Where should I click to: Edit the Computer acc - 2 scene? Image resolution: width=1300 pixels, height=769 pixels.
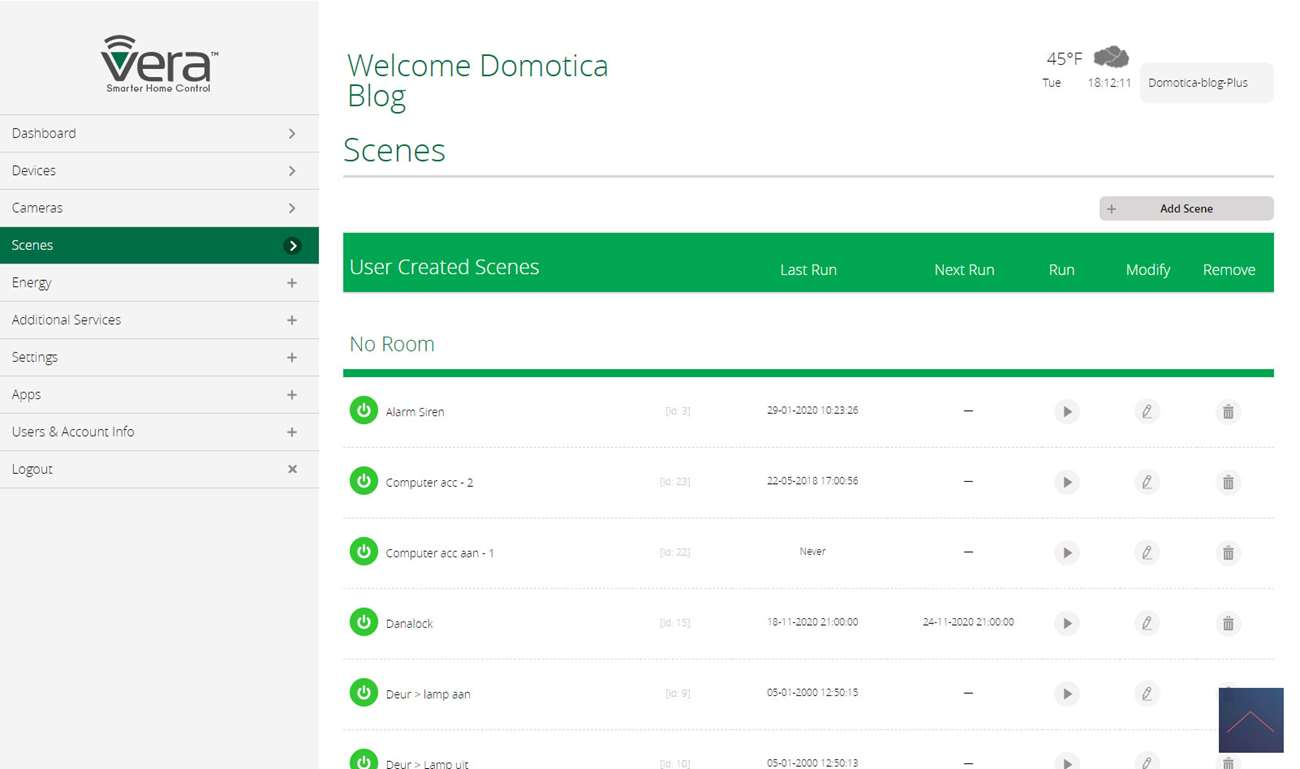[x=1147, y=482]
